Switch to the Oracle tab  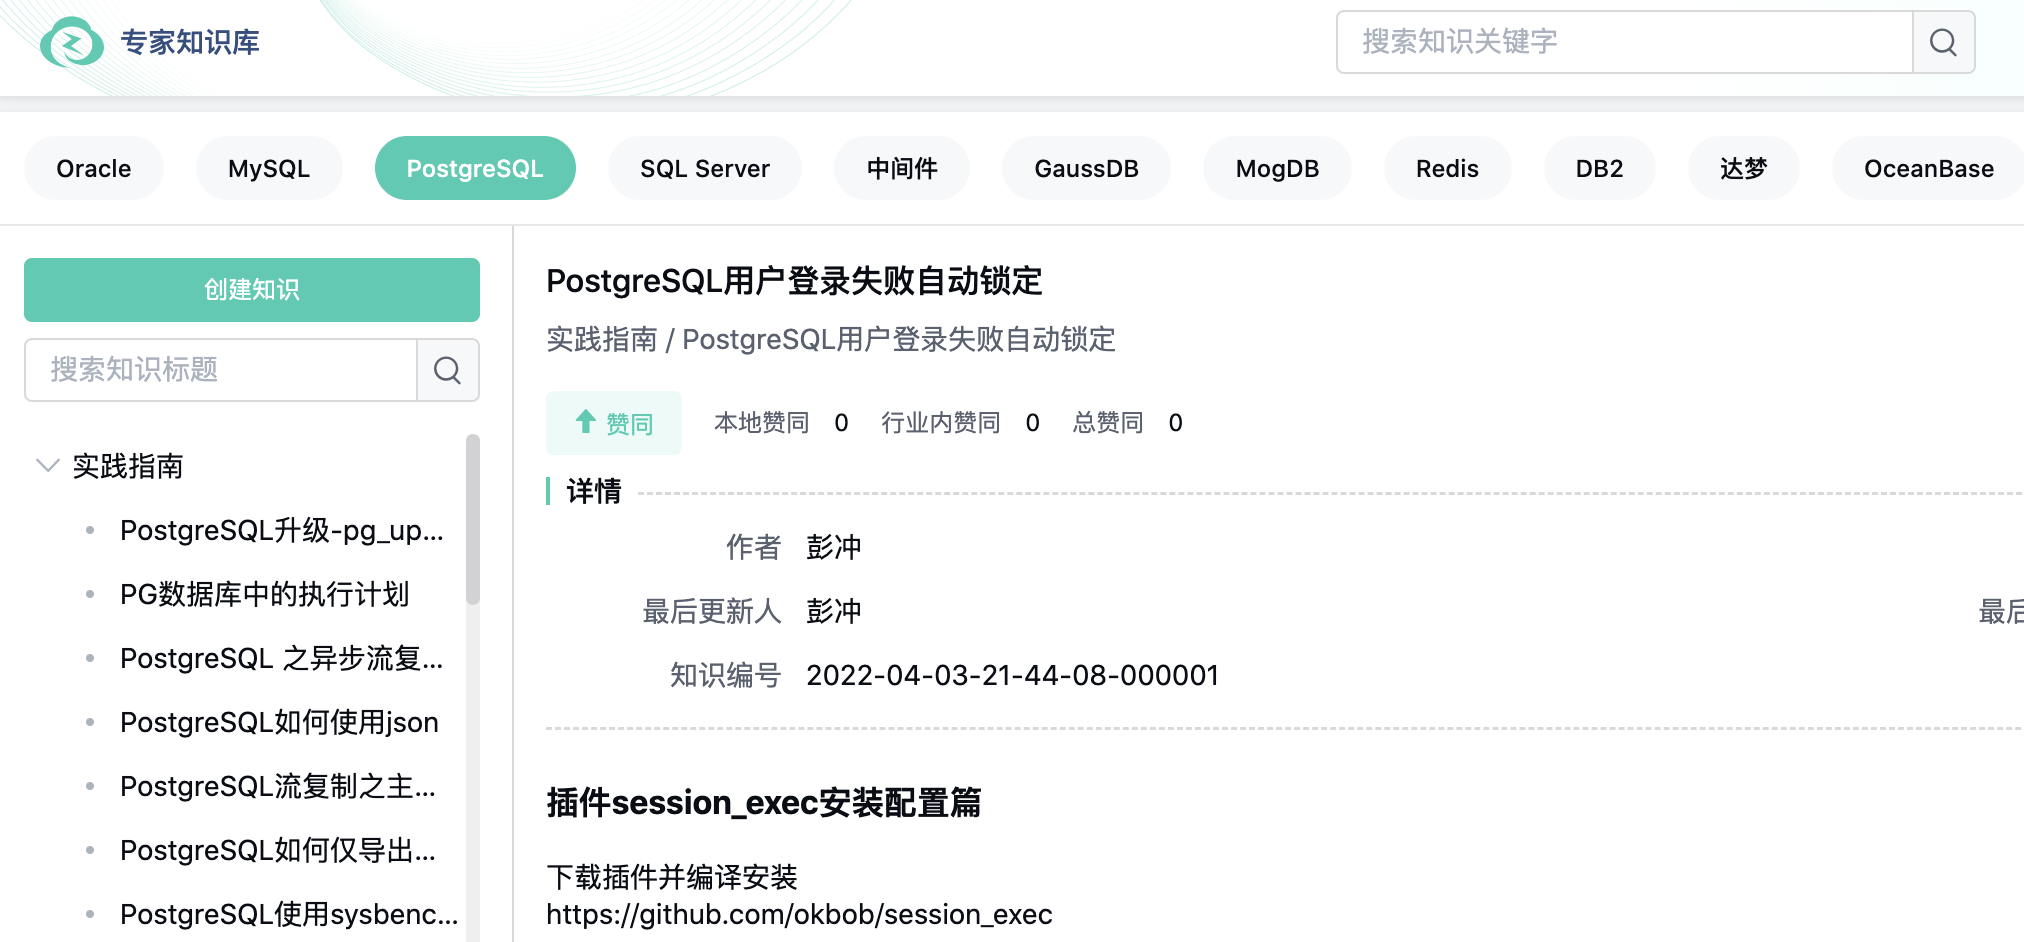click(x=93, y=168)
